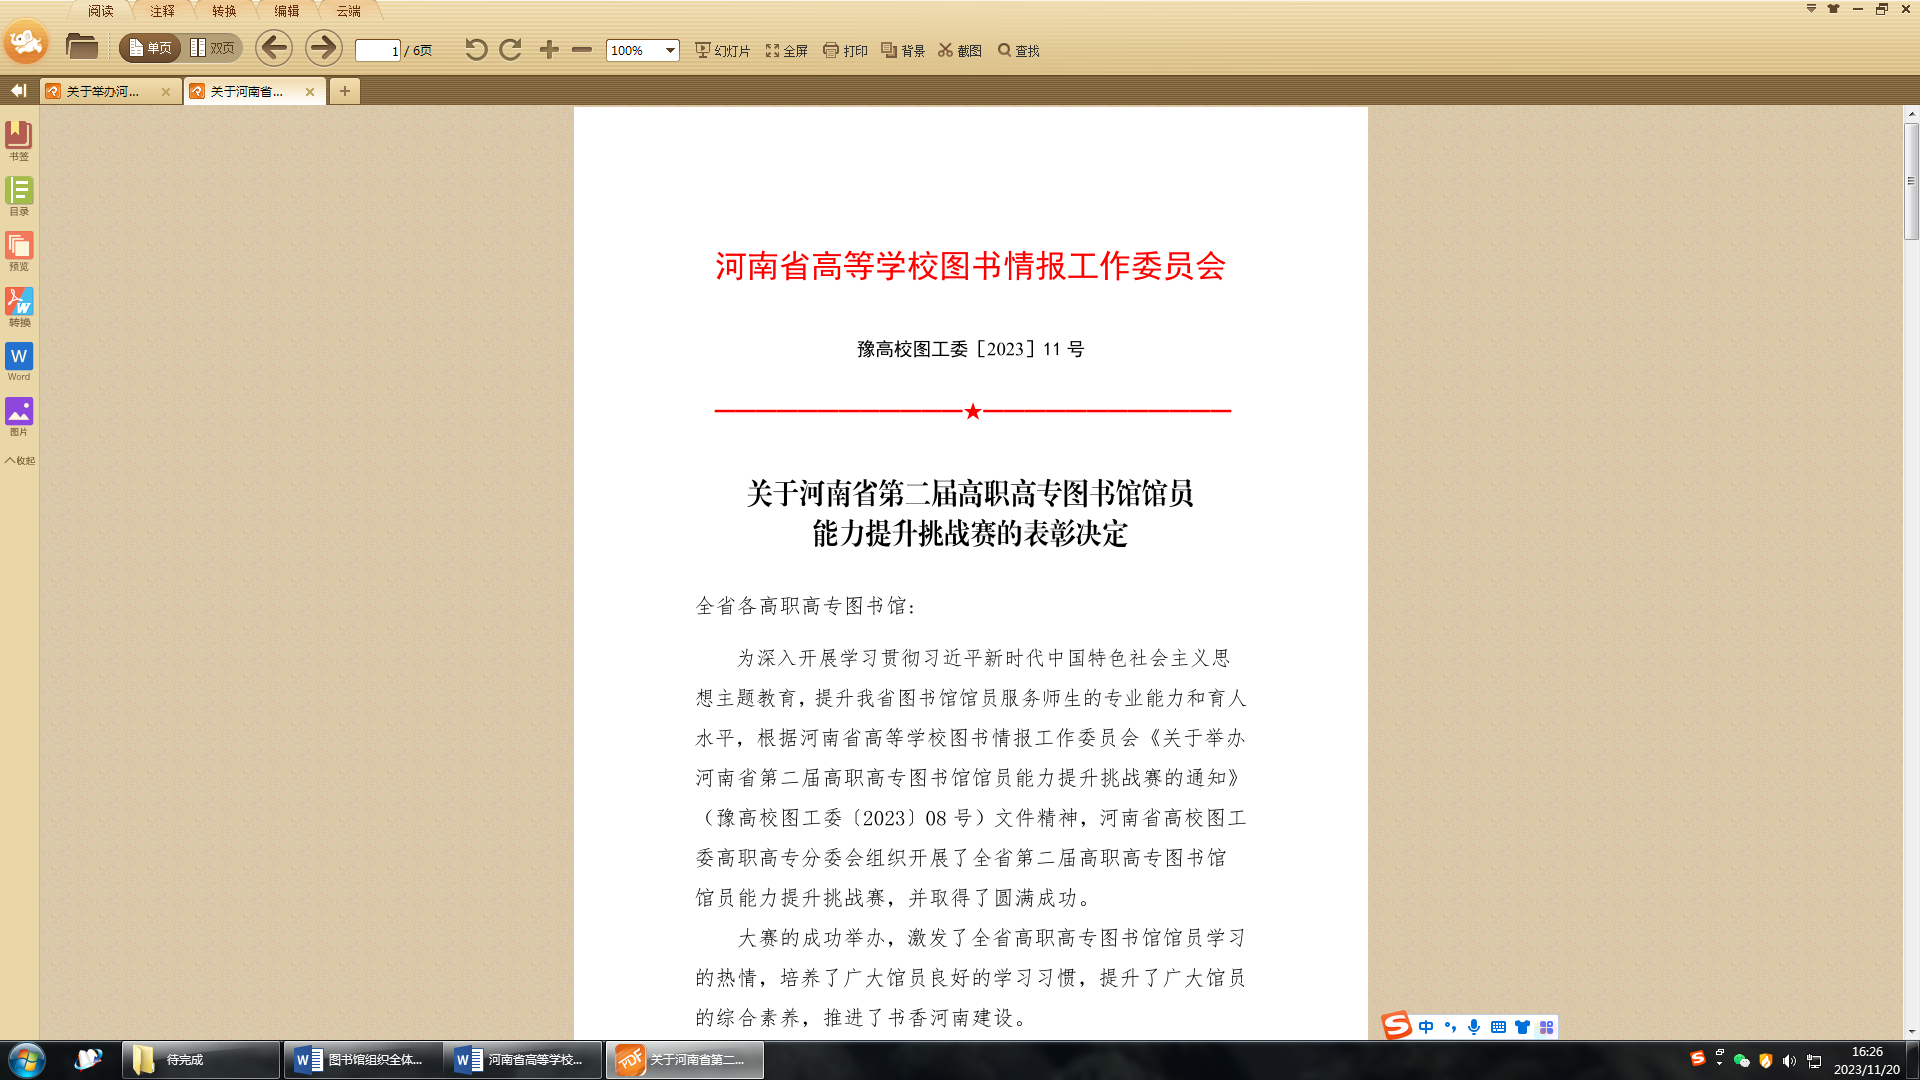The image size is (1920, 1080).
Task: Open the Sogou toolbox grid icon
Action: pyautogui.click(x=1546, y=1027)
